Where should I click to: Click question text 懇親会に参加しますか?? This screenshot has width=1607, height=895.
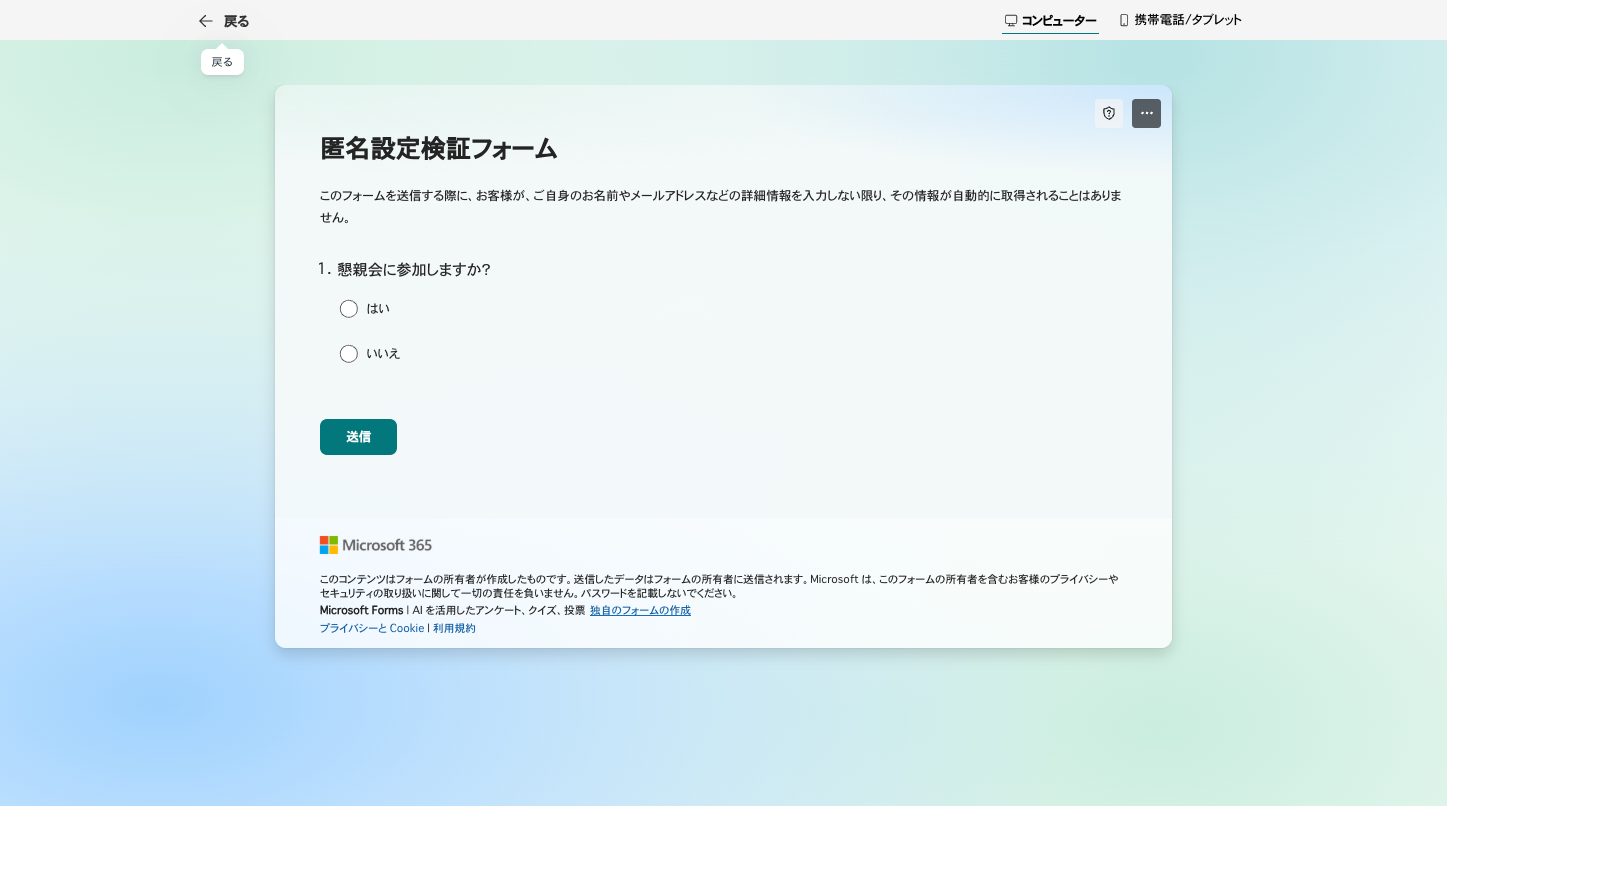[414, 269]
